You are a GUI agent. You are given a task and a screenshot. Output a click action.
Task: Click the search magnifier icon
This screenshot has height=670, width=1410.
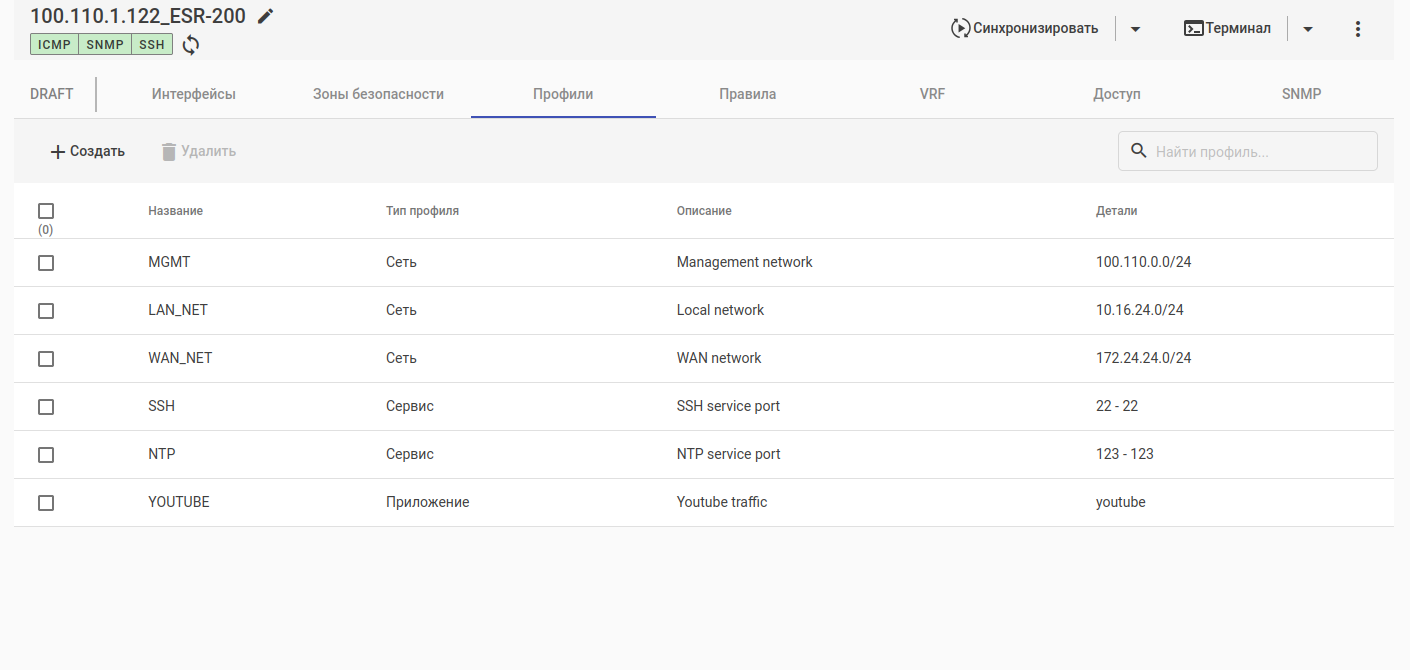(x=1138, y=151)
